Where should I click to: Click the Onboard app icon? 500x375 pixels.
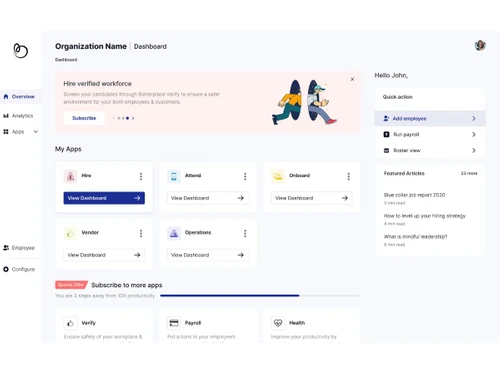(278, 176)
